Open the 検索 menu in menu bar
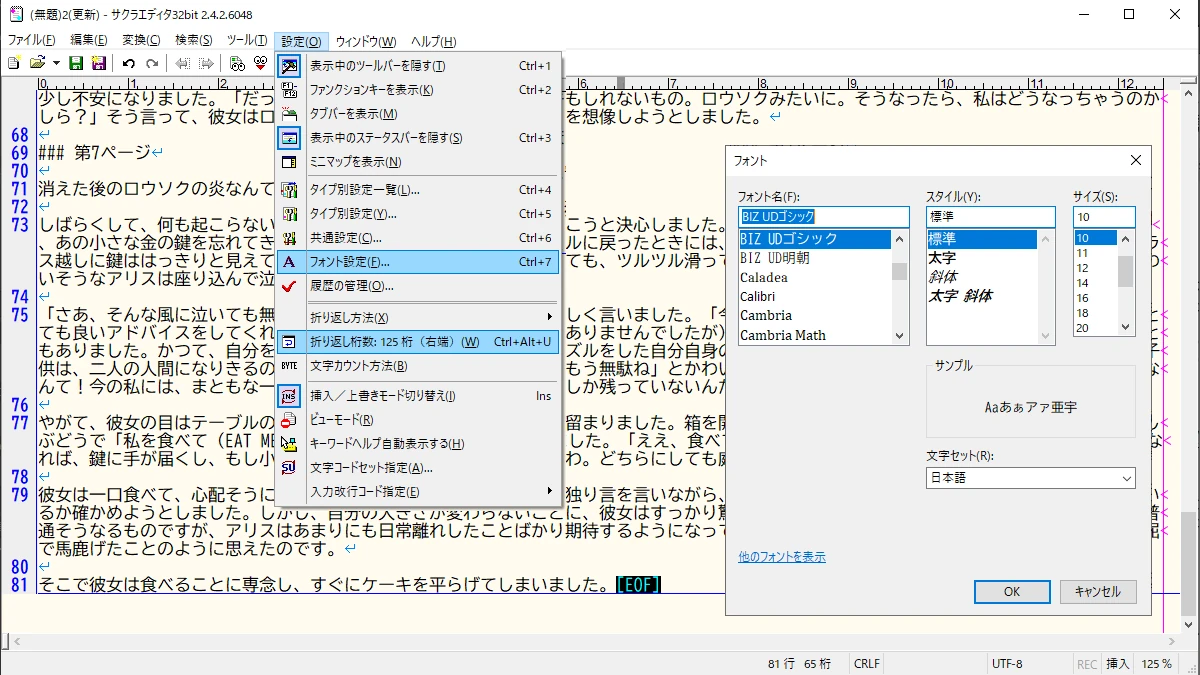 click(x=193, y=41)
